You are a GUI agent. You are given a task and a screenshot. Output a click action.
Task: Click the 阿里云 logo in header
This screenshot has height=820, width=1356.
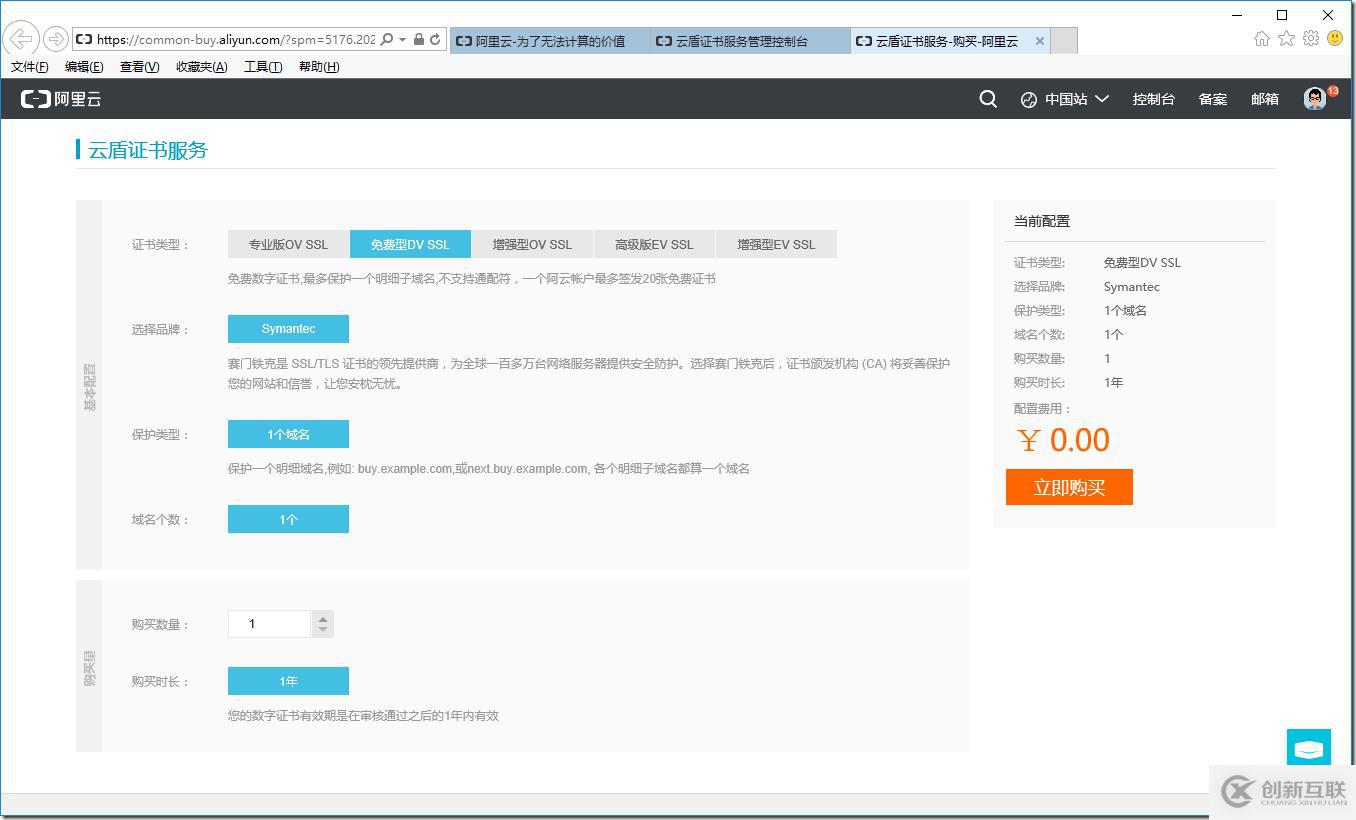pyautogui.click(x=61, y=99)
